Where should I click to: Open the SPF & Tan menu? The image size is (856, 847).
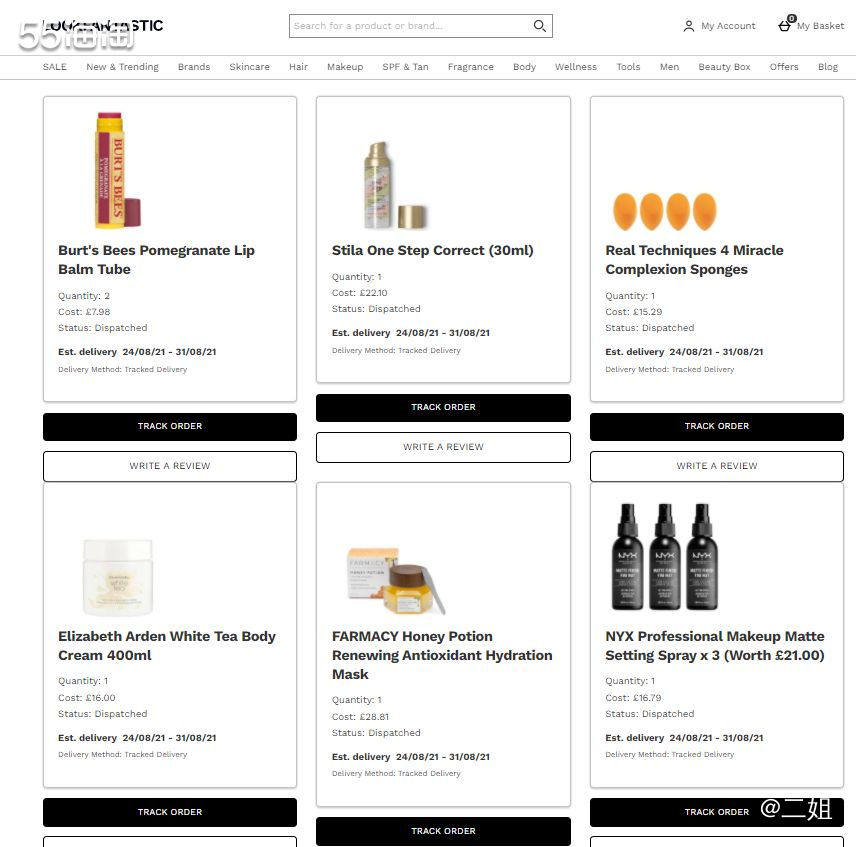tap(405, 67)
